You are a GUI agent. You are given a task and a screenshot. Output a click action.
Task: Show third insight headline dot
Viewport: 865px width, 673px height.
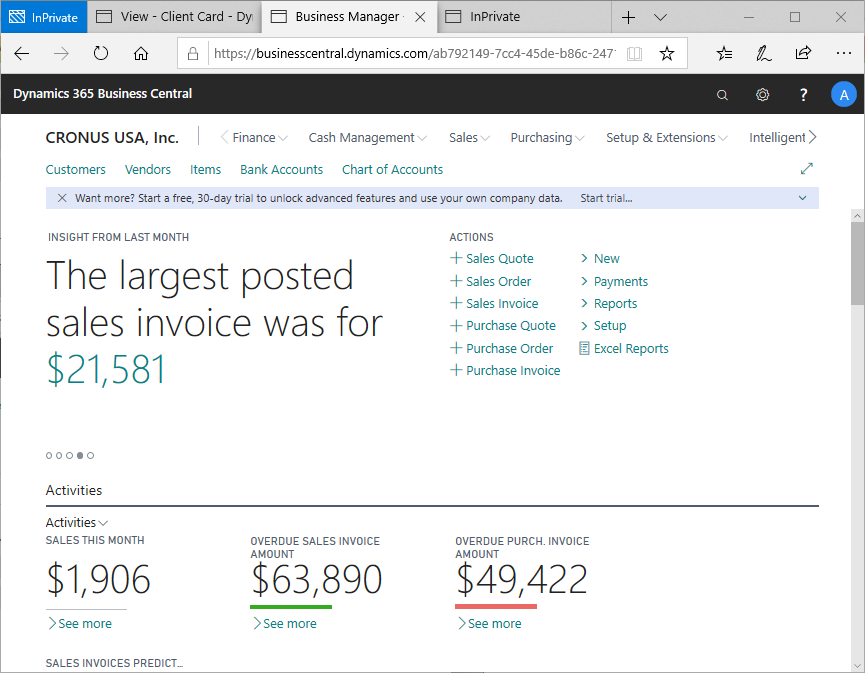click(x=70, y=456)
